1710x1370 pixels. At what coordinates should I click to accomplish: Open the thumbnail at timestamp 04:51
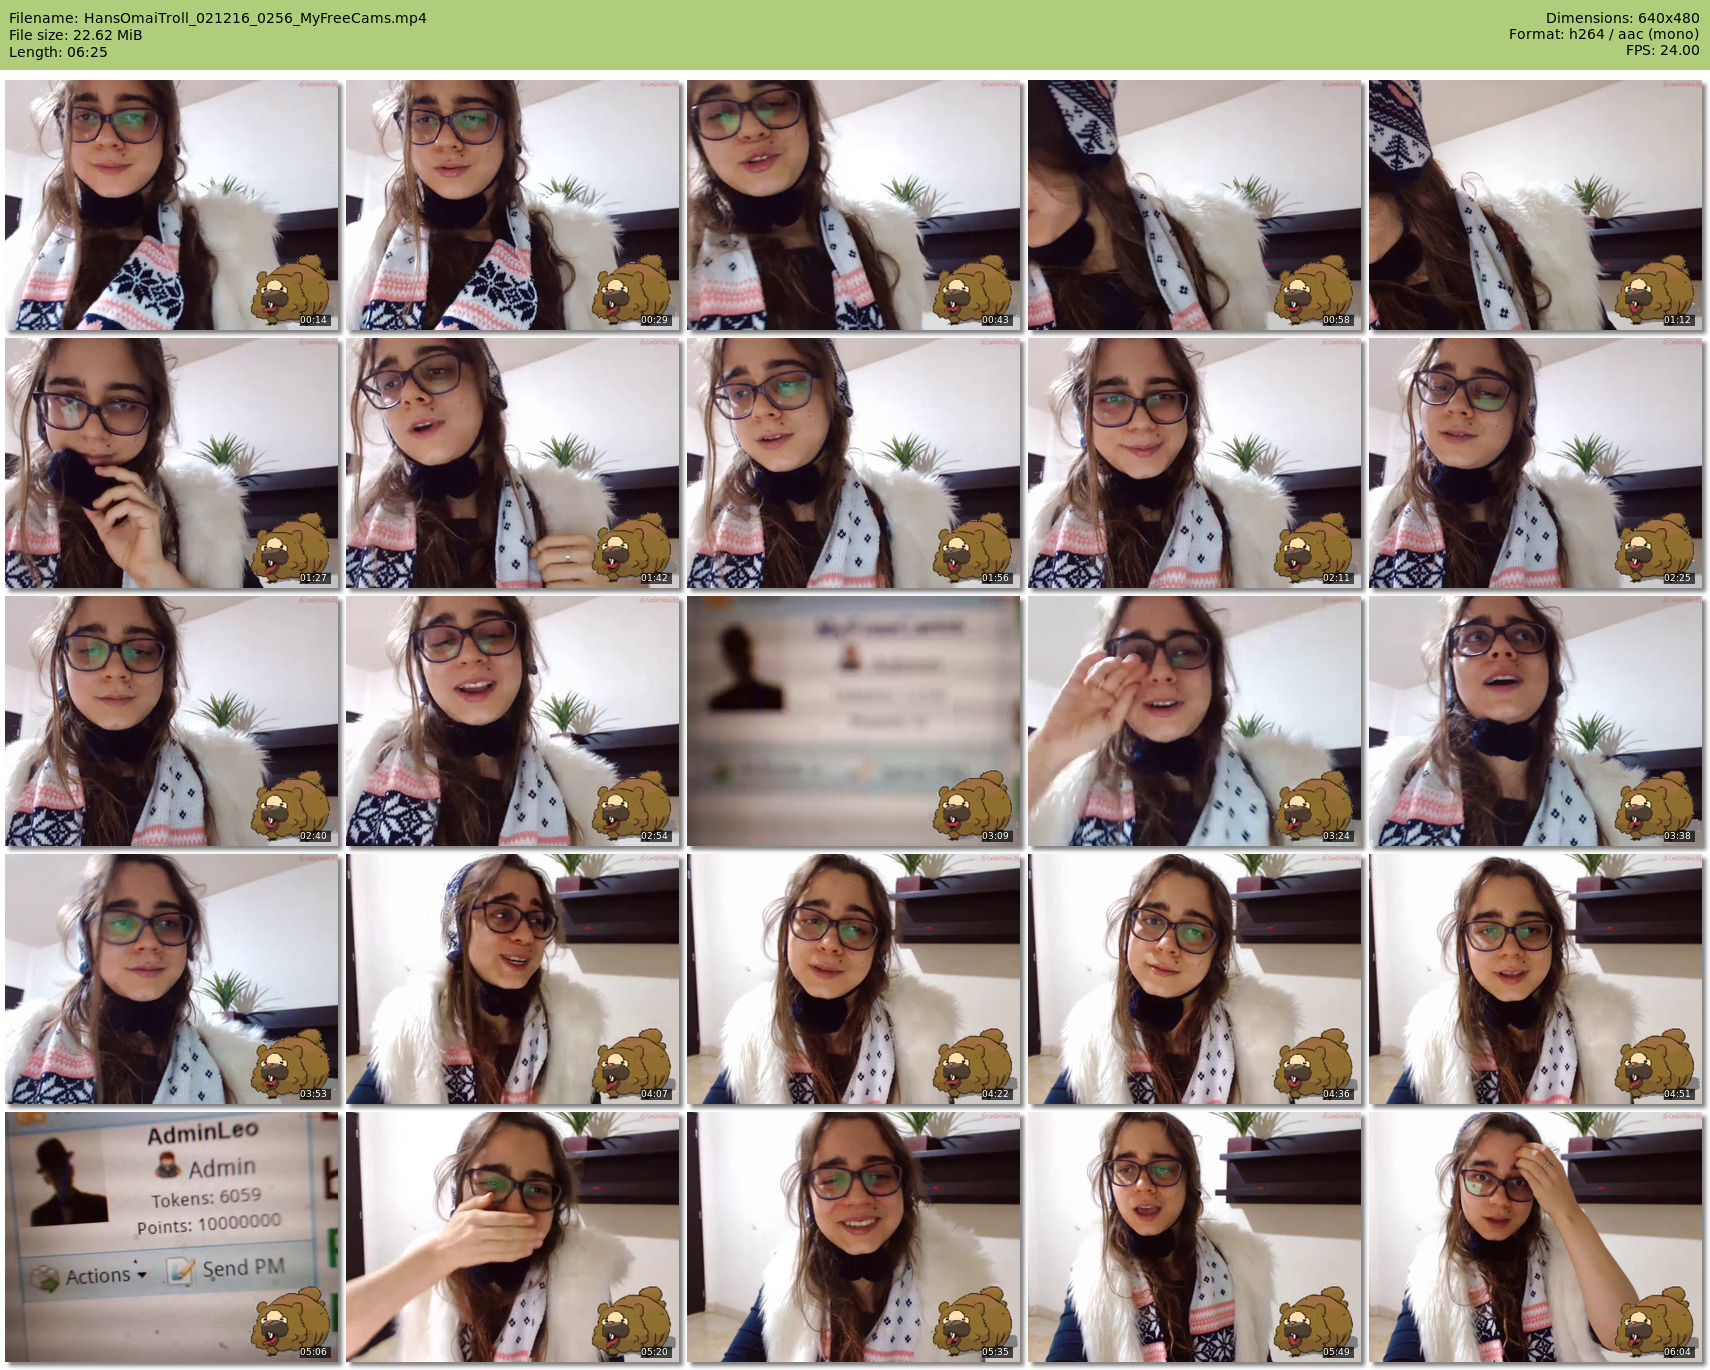pos(1536,979)
